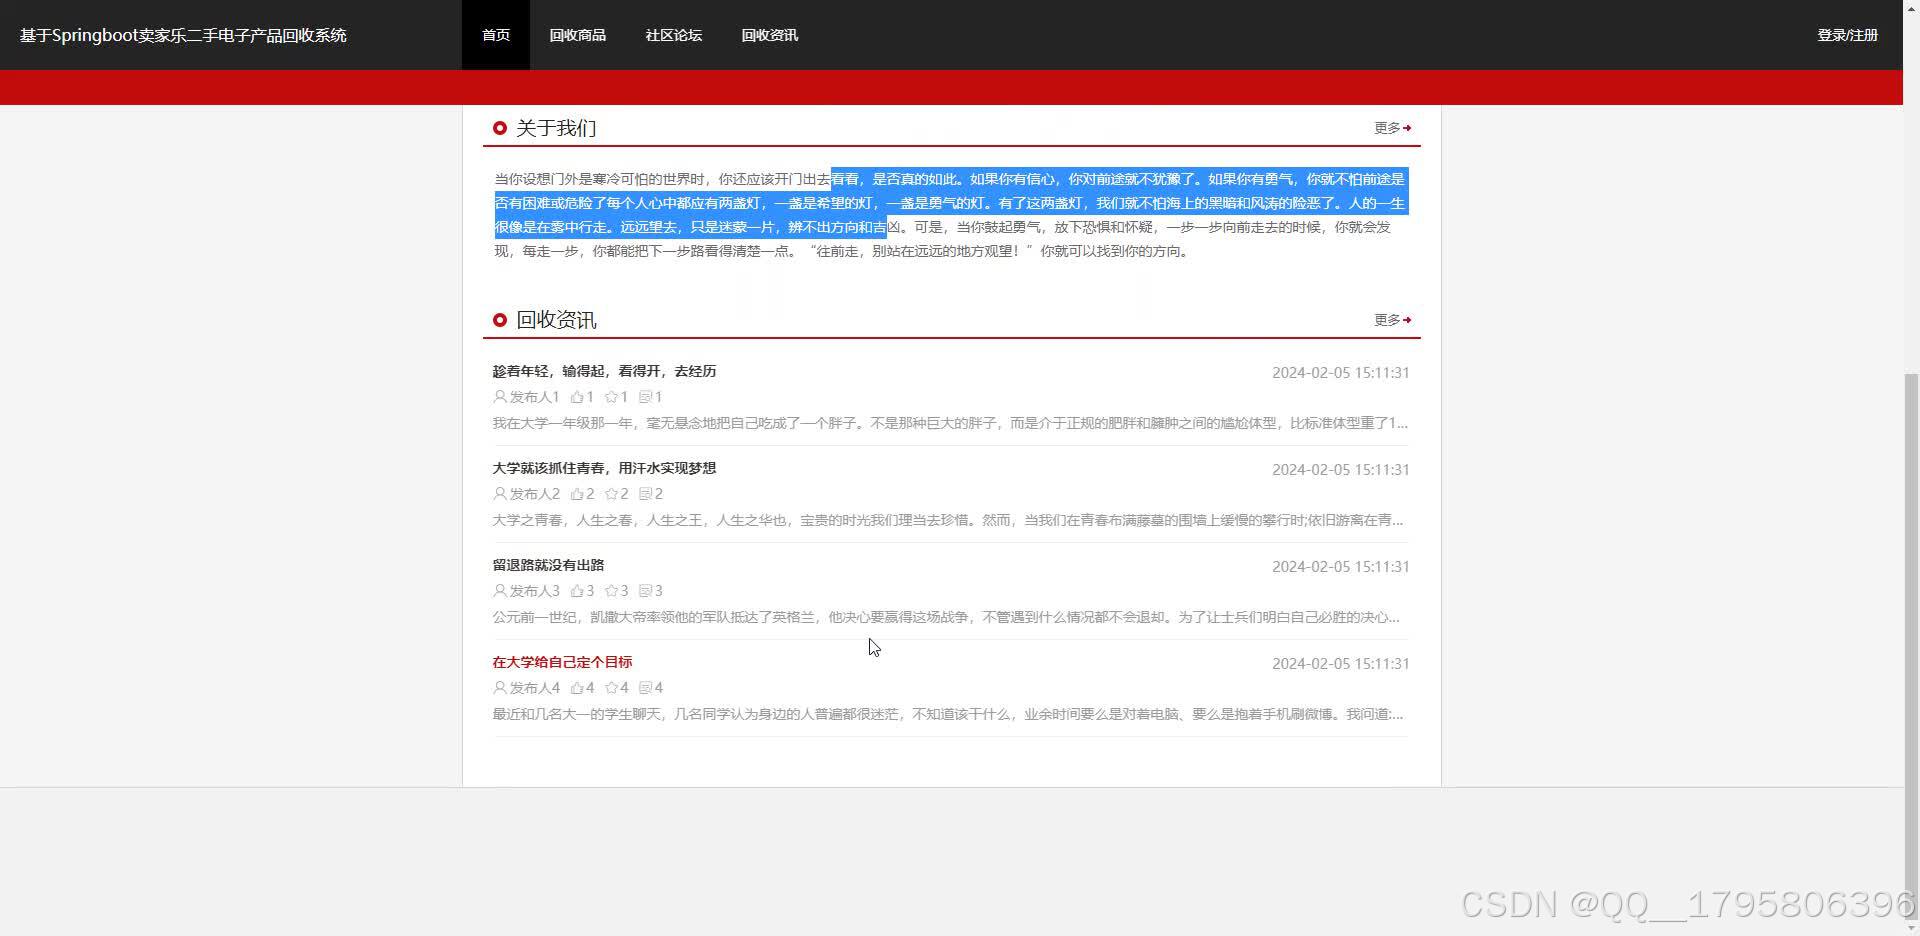Click the comment icon in 发布人2 row
The height and width of the screenshot is (936, 1920).
click(x=645, y=494)
